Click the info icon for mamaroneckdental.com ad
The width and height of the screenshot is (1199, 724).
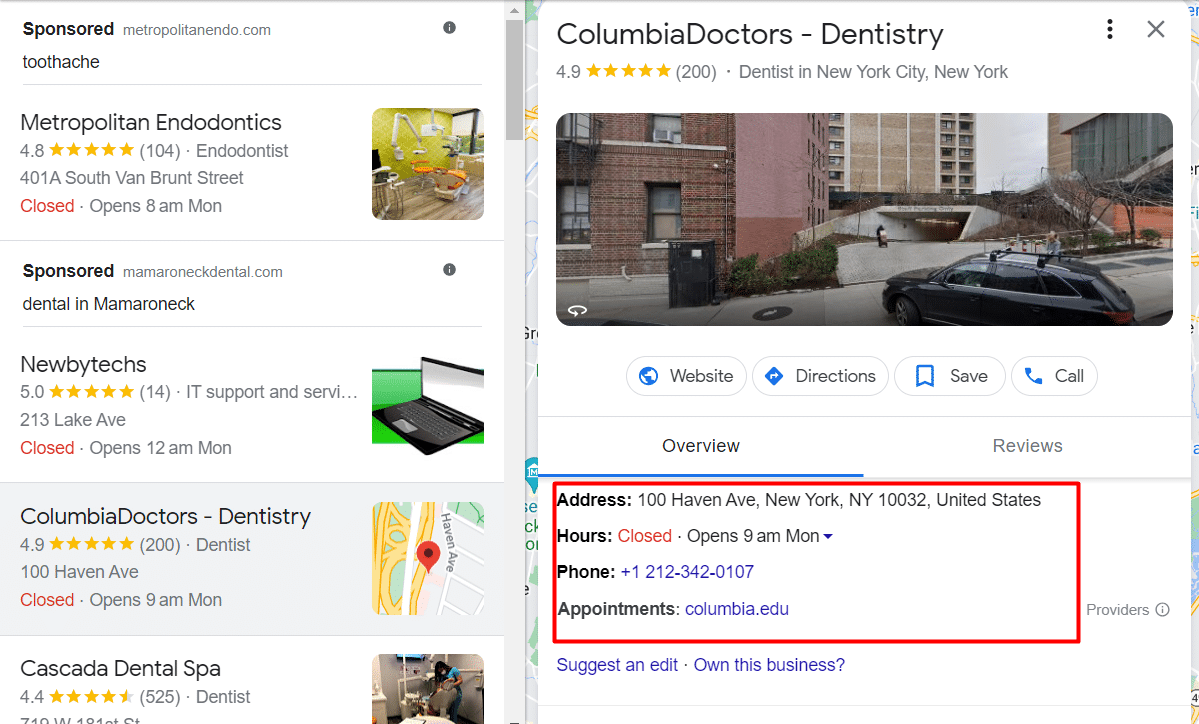tap(450, 269)
